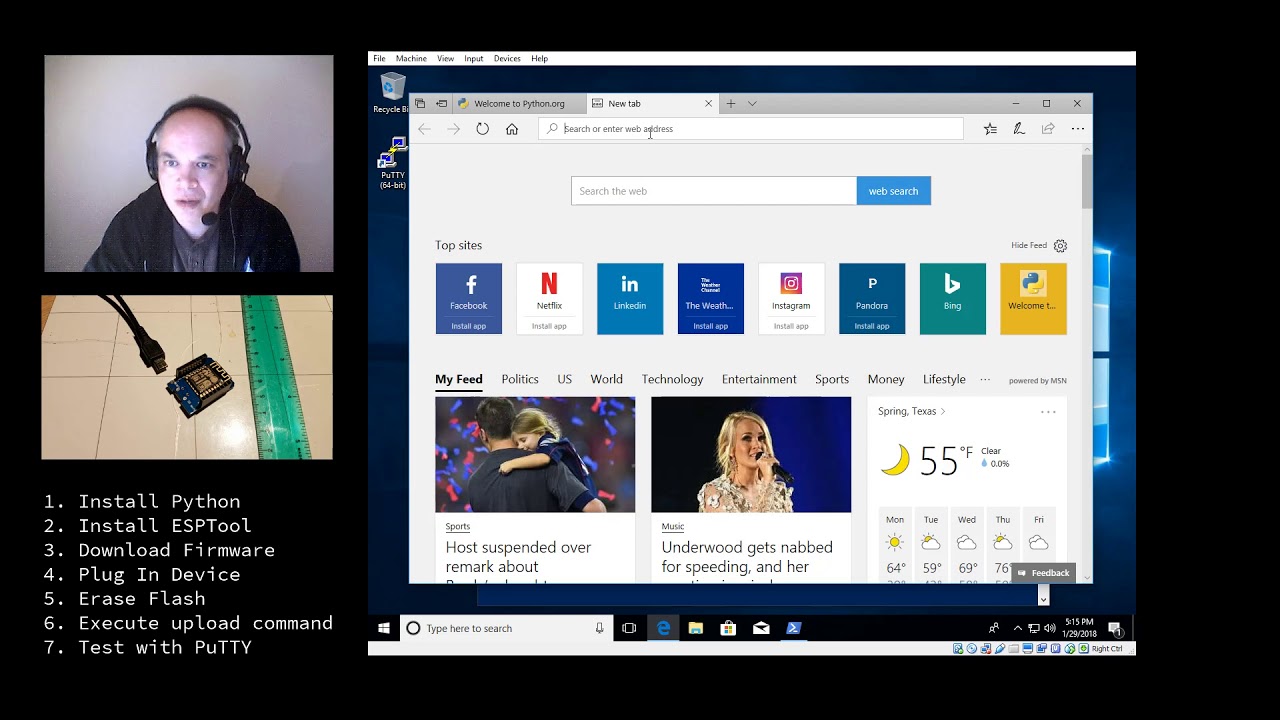Open the Windows Start button
Screen dimensions: 1280x720
tap(384, 628)
